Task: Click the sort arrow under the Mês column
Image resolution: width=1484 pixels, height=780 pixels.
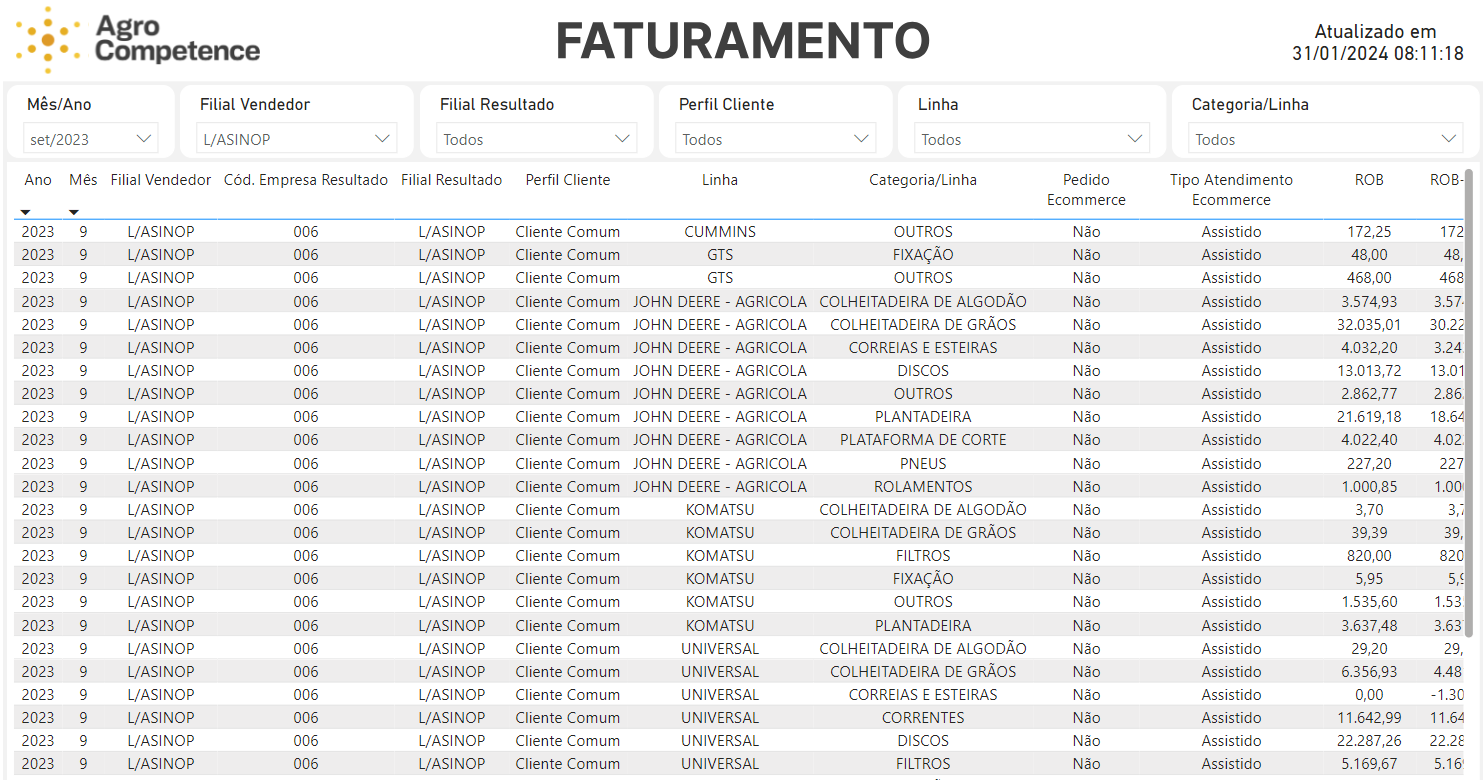Action: [x=74, y=212]
